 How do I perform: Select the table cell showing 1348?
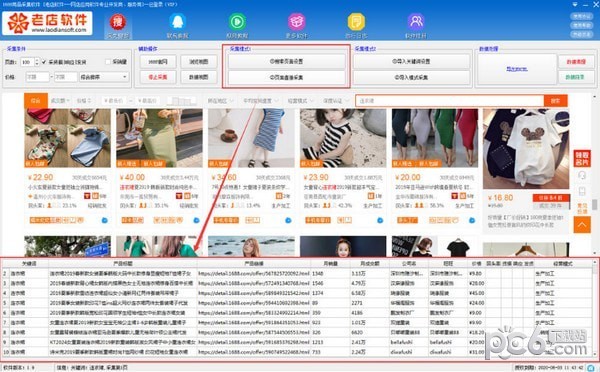pos(330,274)
